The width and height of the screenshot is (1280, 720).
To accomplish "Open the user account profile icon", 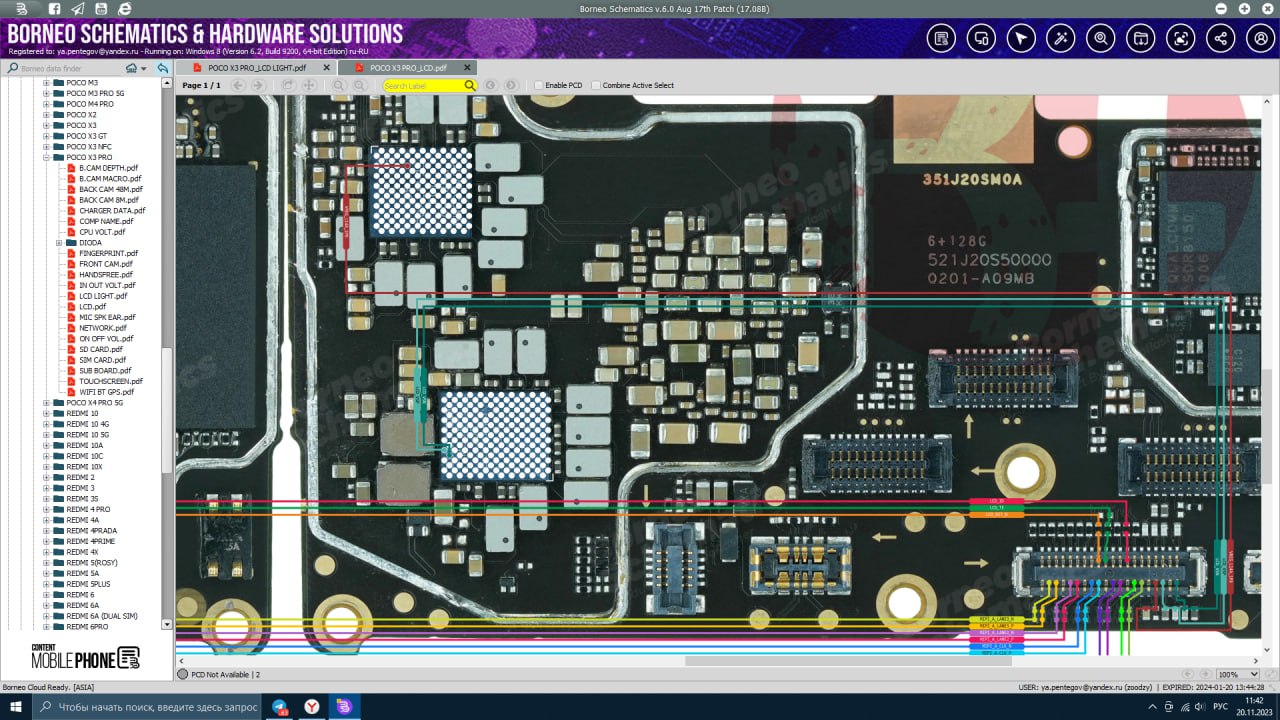I will pos(1259,38).
